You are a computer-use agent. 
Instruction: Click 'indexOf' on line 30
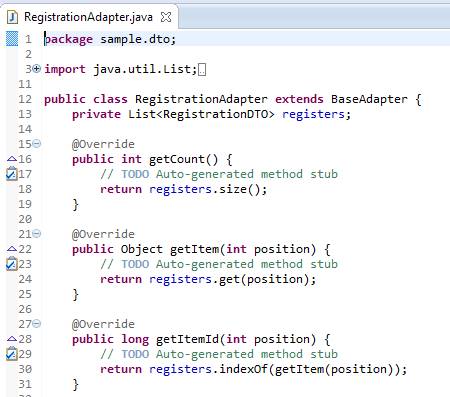coord(243,369)
